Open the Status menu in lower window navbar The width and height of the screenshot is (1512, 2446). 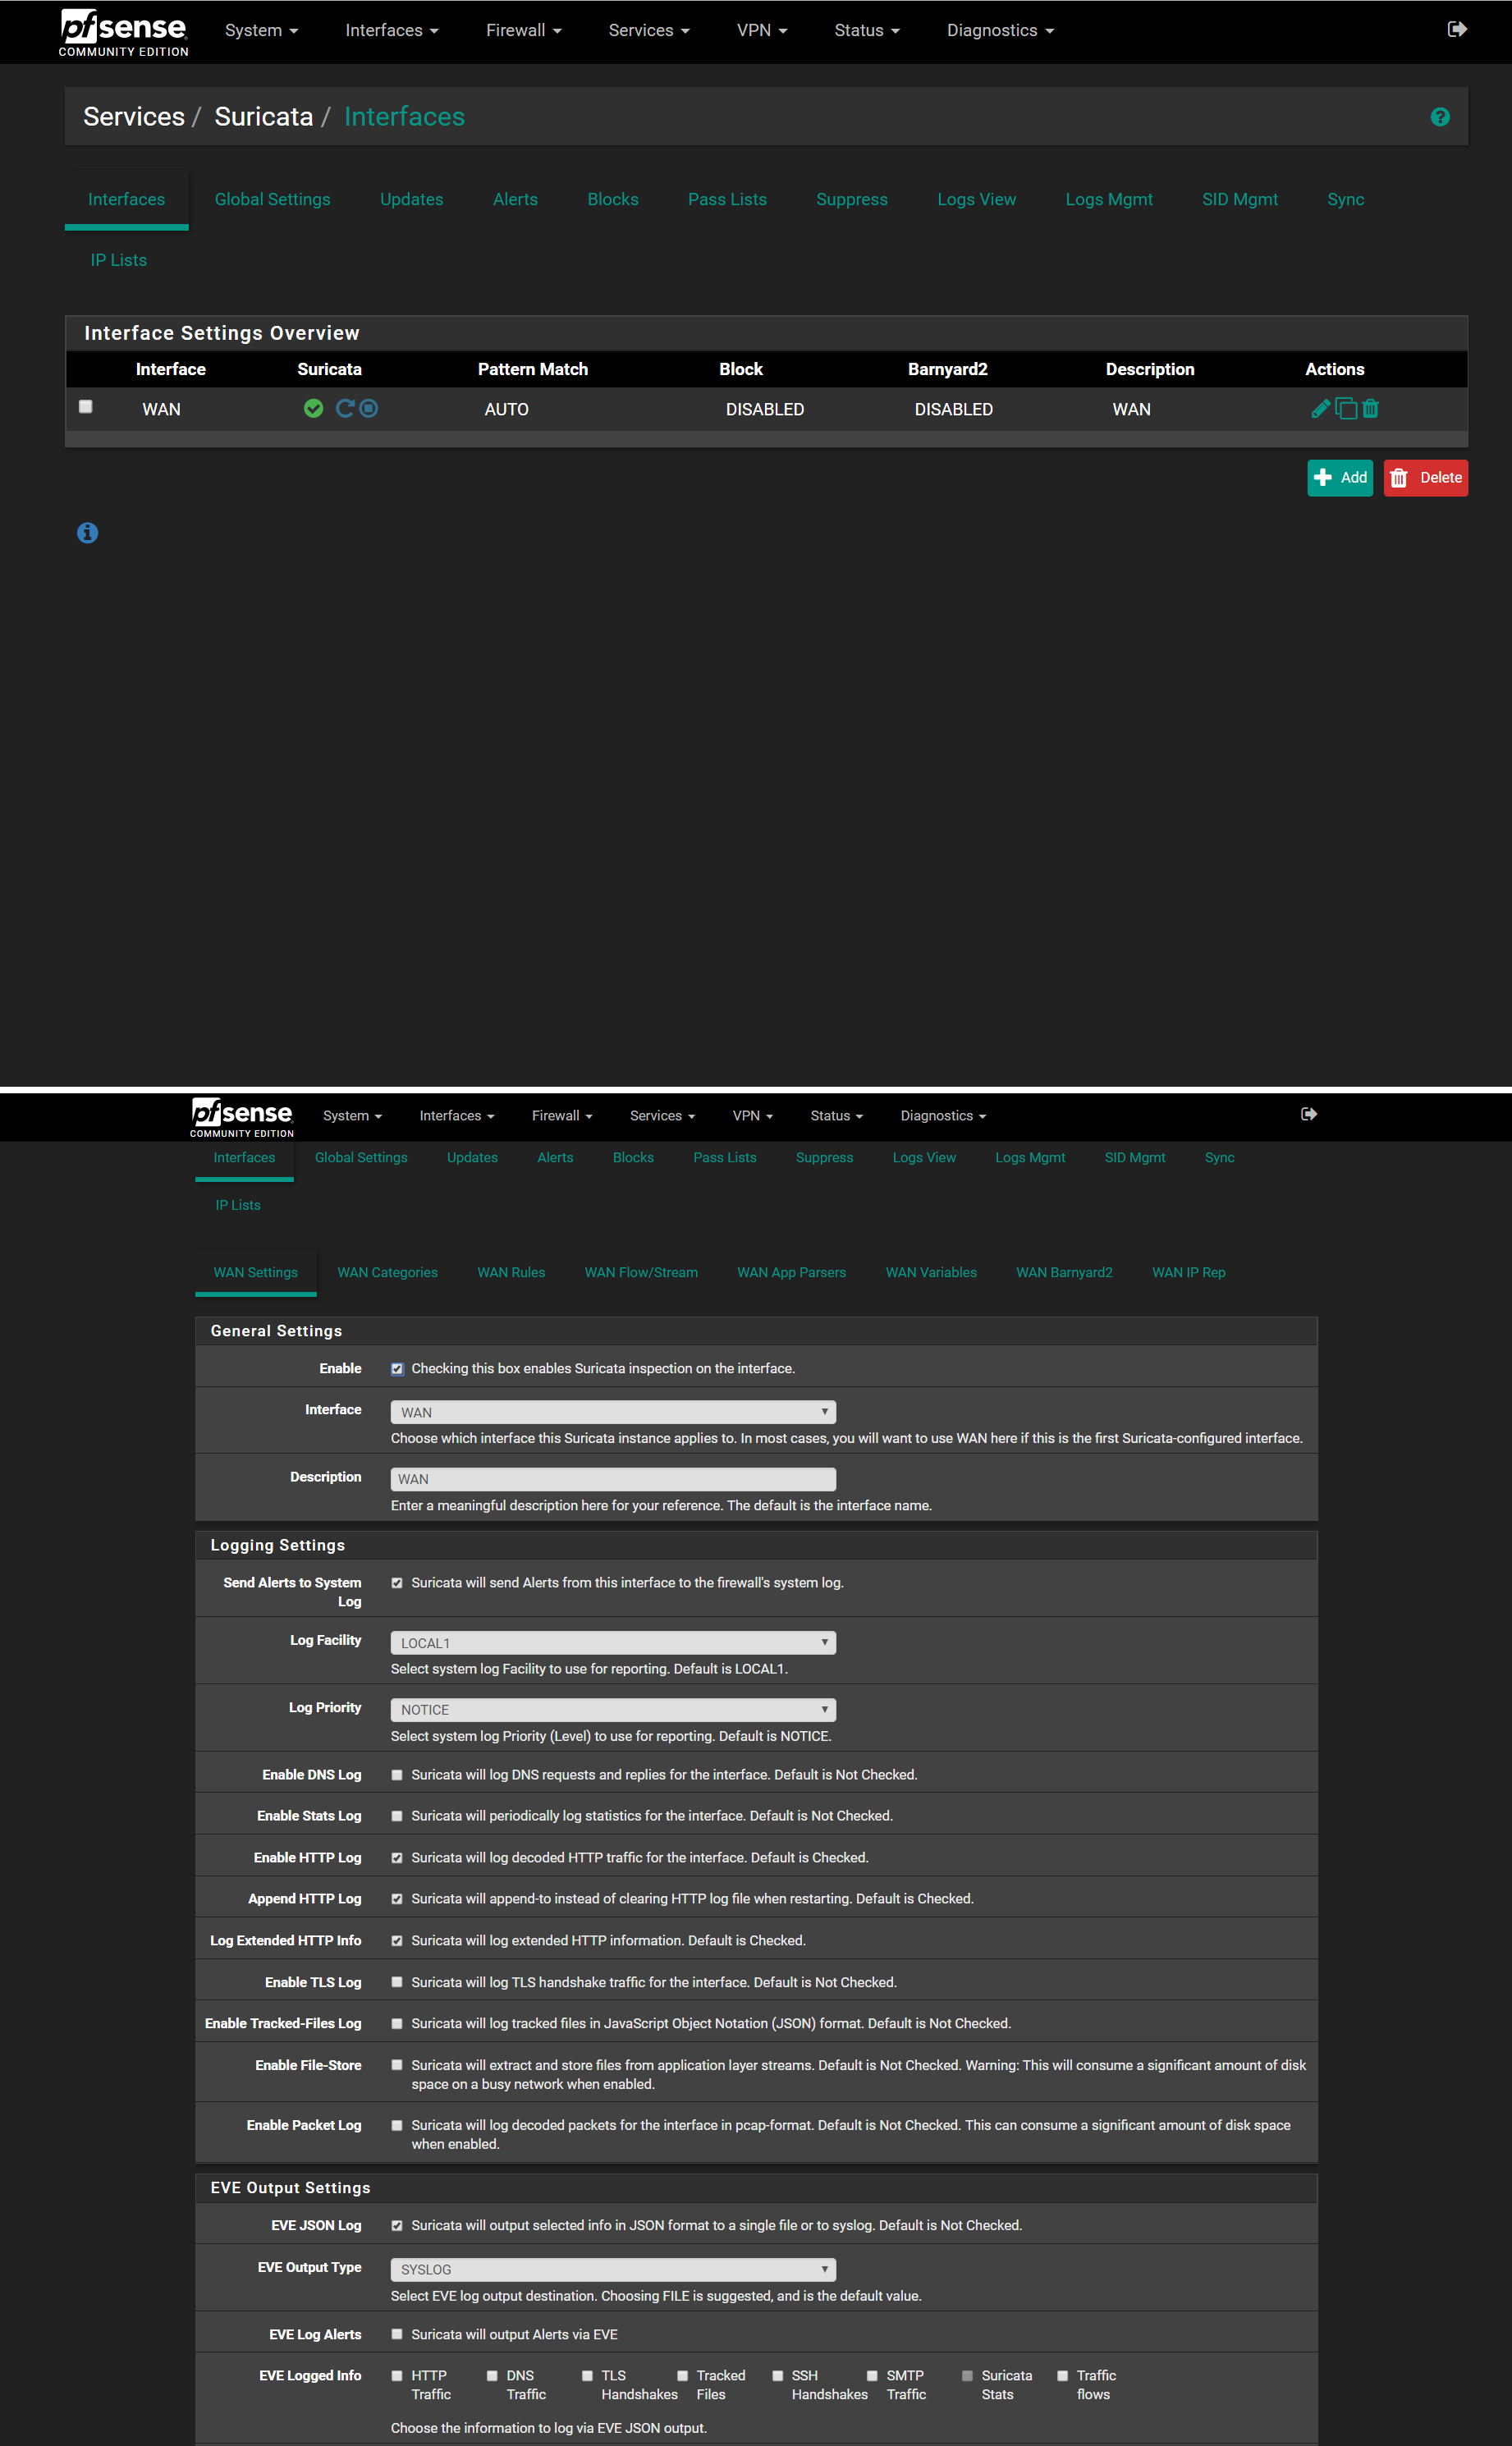pos(836,1116)
